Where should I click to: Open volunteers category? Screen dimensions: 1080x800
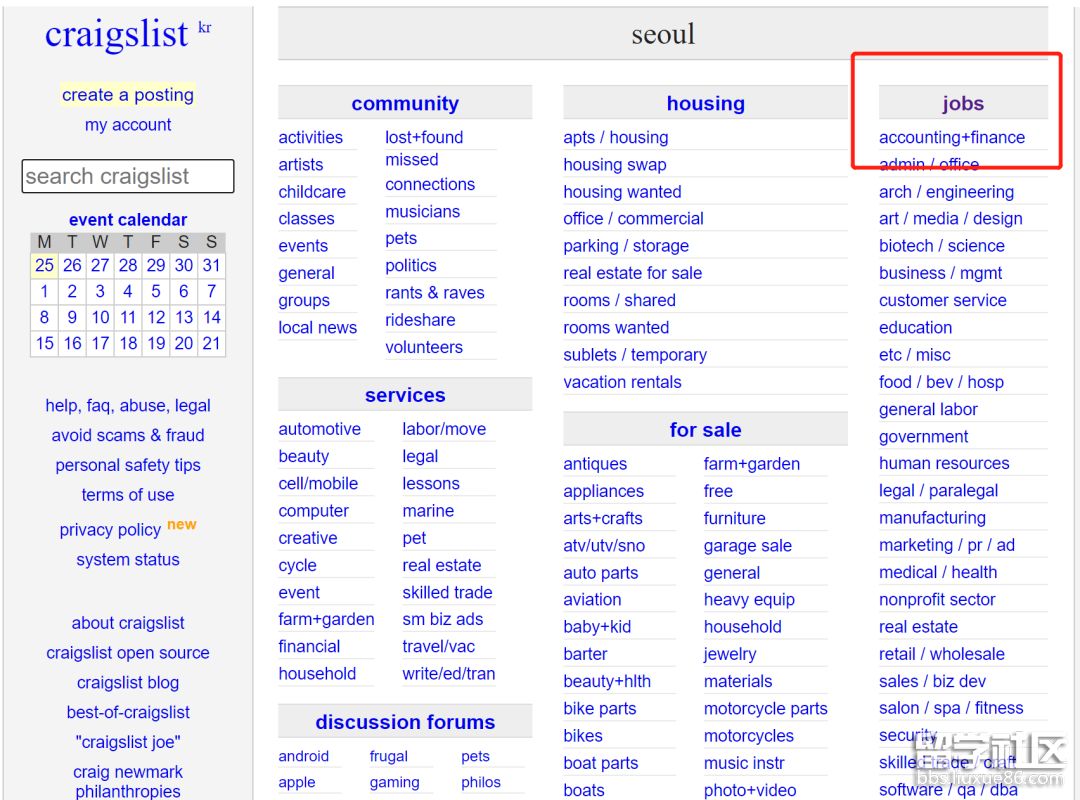(424, 347)
